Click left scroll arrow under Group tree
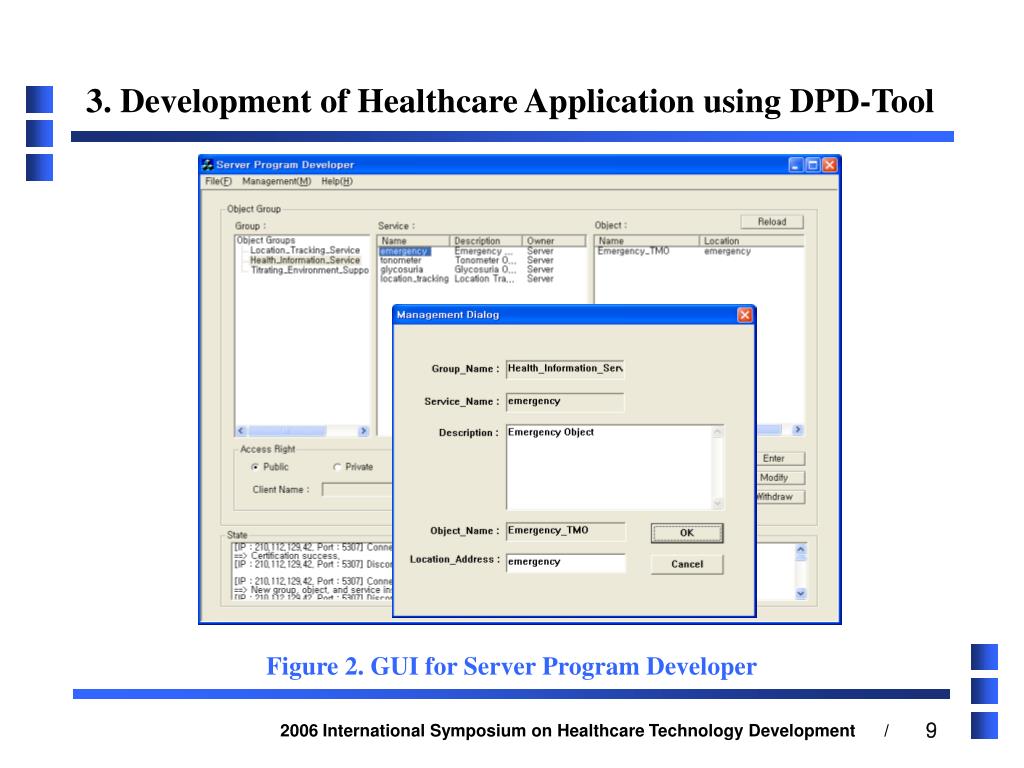 click(x=241, y=430)
